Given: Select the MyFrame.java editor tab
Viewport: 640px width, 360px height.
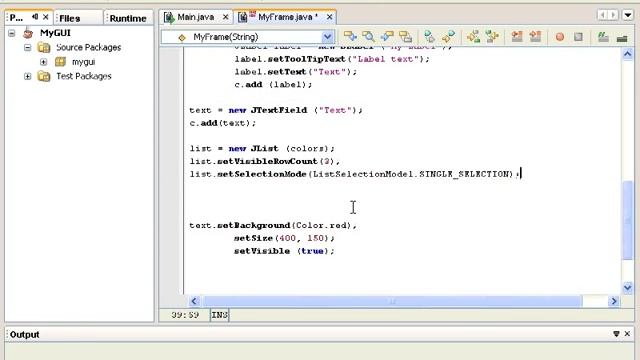Looking at the screenshot, I should [288, 17].
